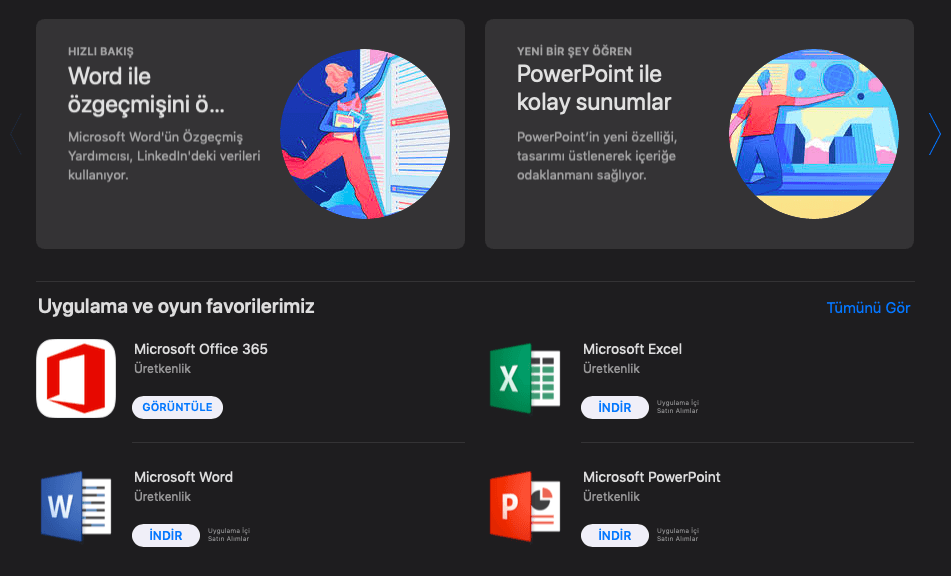Select the "Microsoft PowerPoint" app title
951x576 pixels.
tap(651, 477)
